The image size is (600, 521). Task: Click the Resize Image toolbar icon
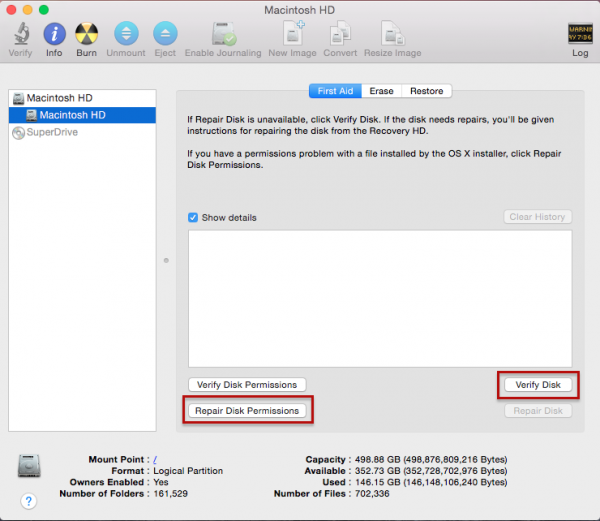[393, 33]
